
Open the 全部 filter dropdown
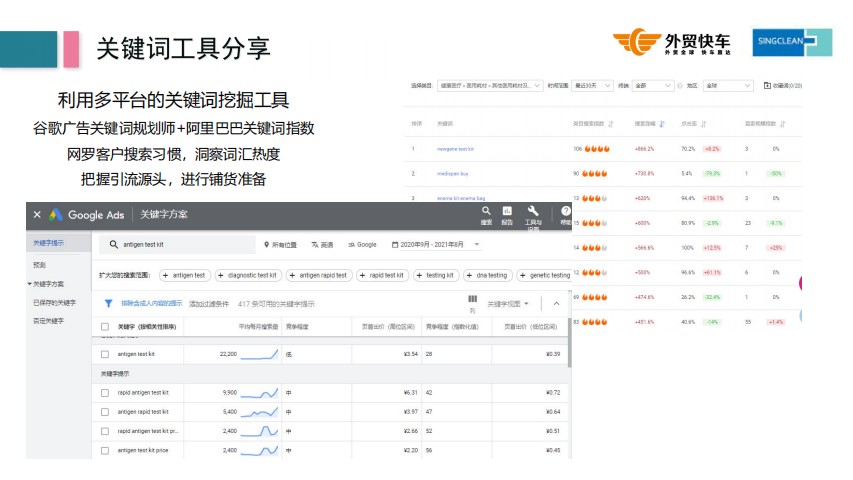(x=653, y=85)
